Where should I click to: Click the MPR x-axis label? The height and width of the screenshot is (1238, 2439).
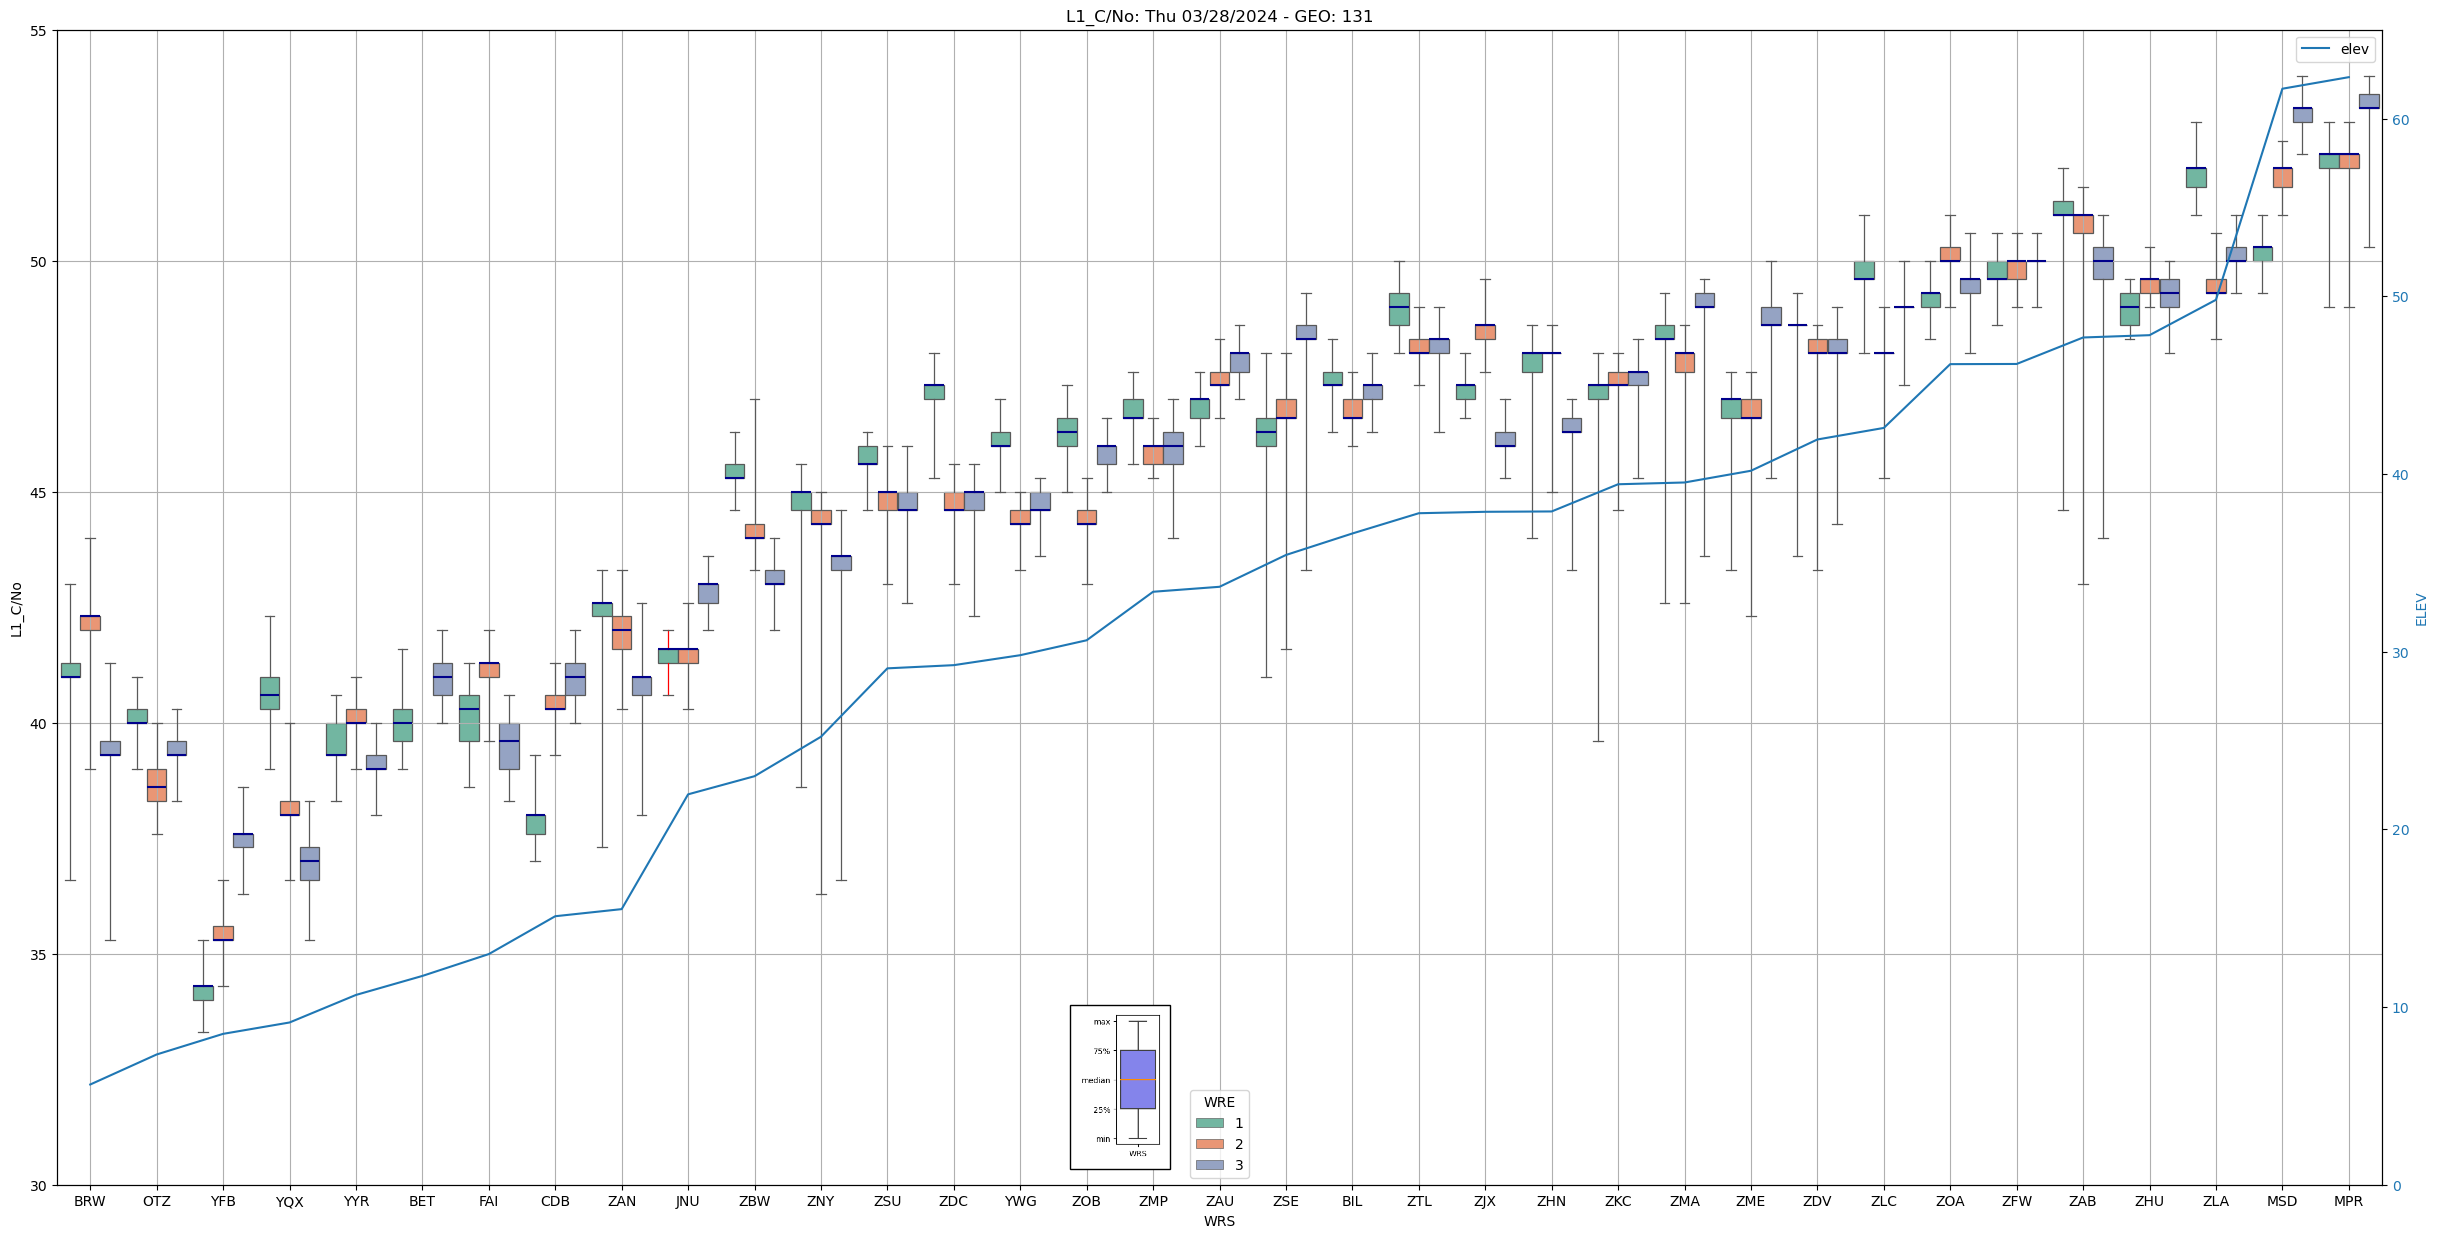pos(2349,1201)
